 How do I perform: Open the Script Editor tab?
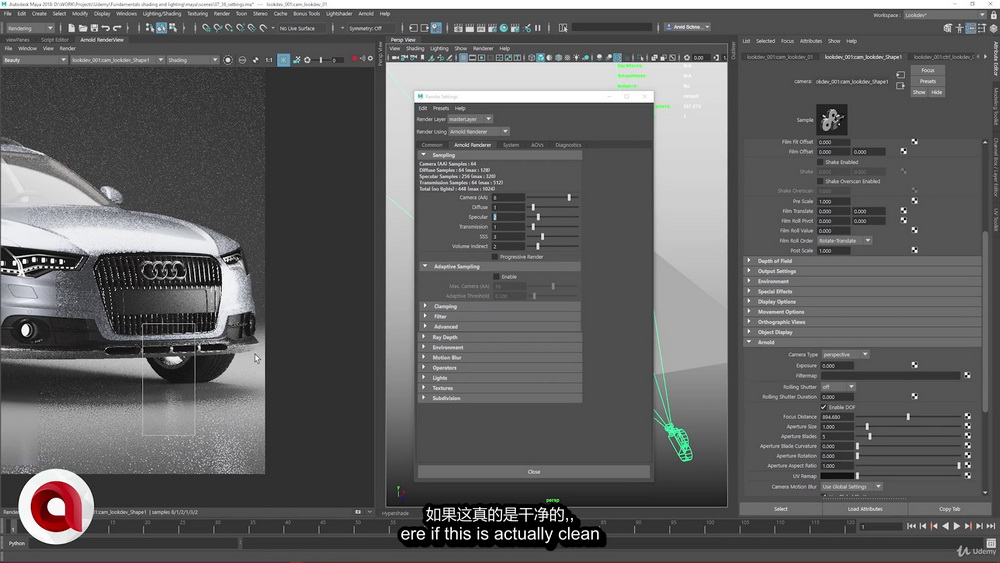point(55,40)
